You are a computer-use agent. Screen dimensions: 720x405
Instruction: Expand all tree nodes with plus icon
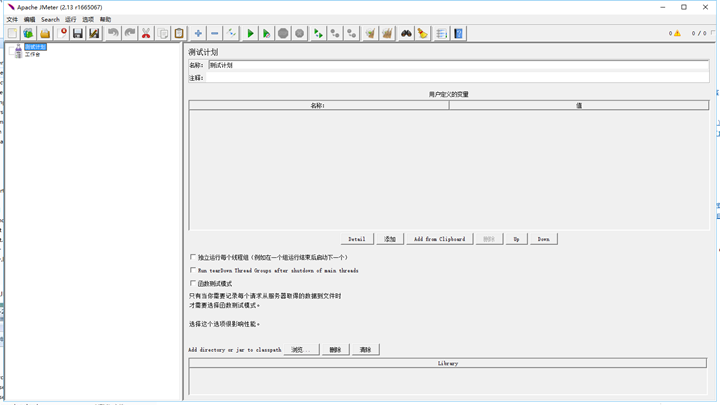coord(198,34)
